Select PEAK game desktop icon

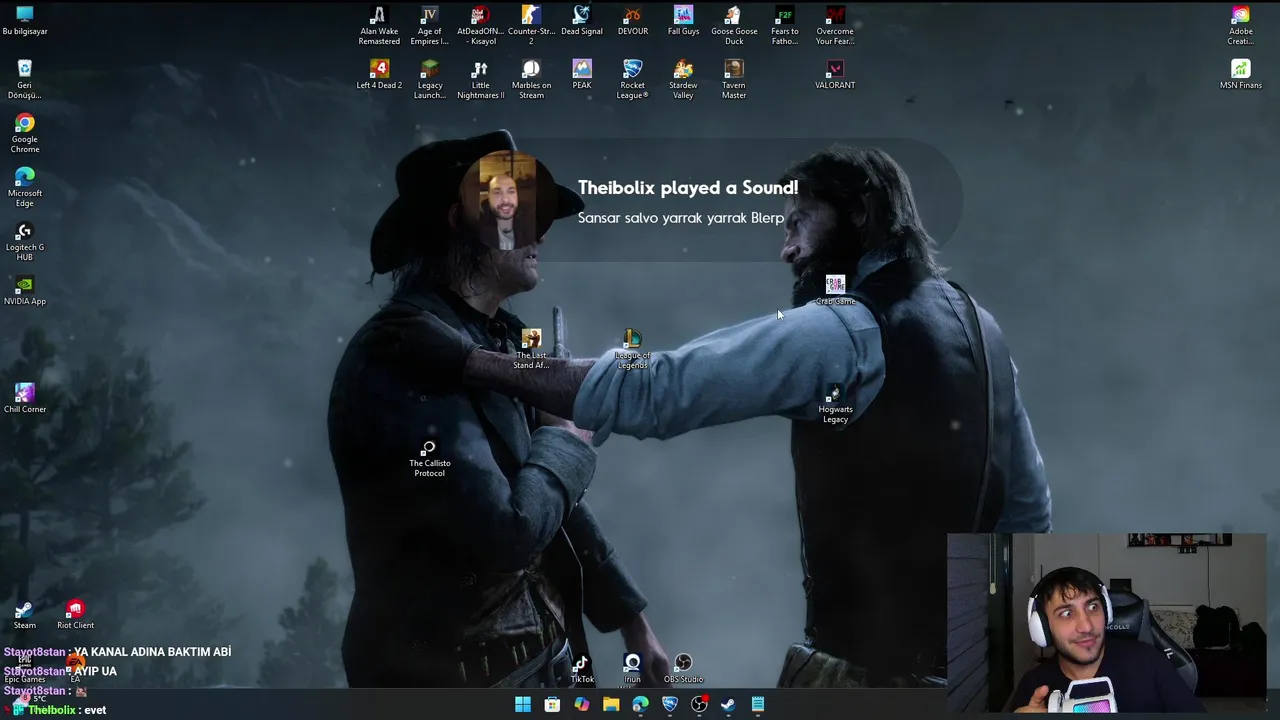tap(582, 75)
